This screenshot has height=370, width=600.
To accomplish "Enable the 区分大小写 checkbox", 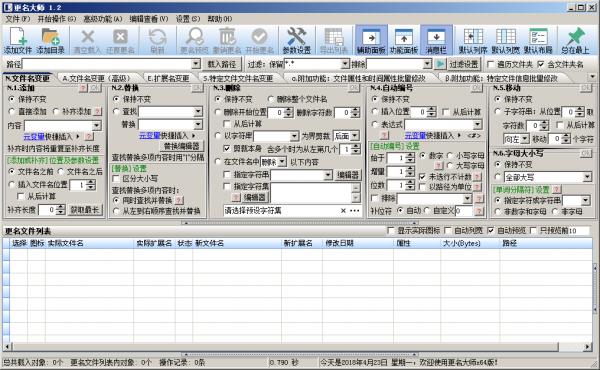I will click(x=116, y=178).
